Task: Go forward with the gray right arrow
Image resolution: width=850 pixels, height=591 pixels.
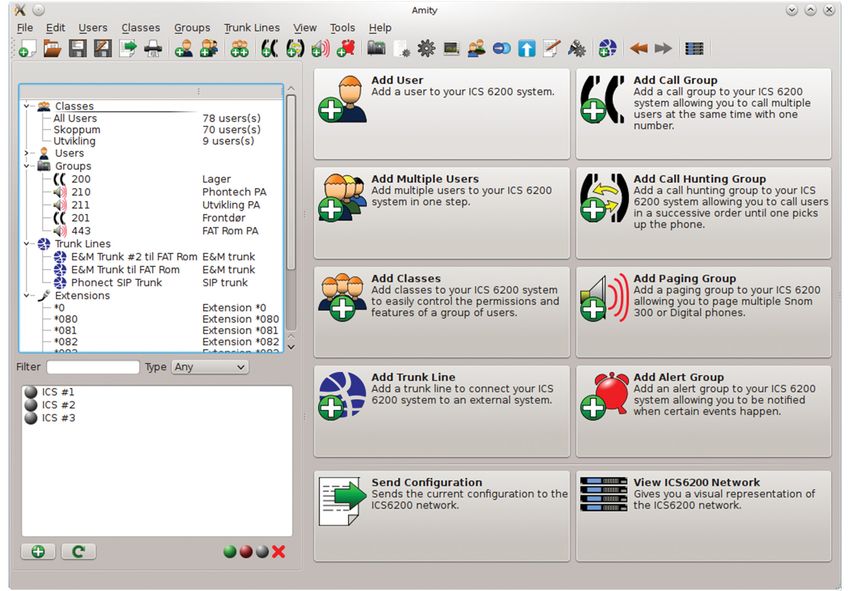Action: tap(663, 49)
